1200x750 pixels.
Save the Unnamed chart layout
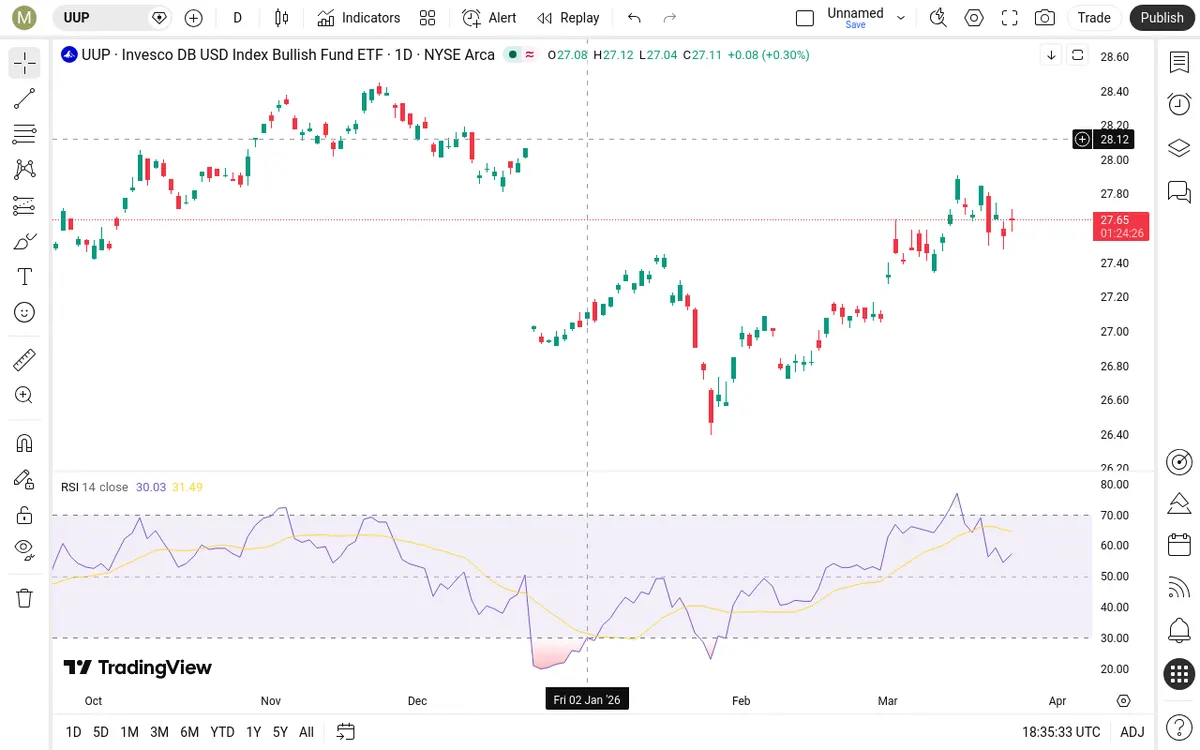(856, 17)
